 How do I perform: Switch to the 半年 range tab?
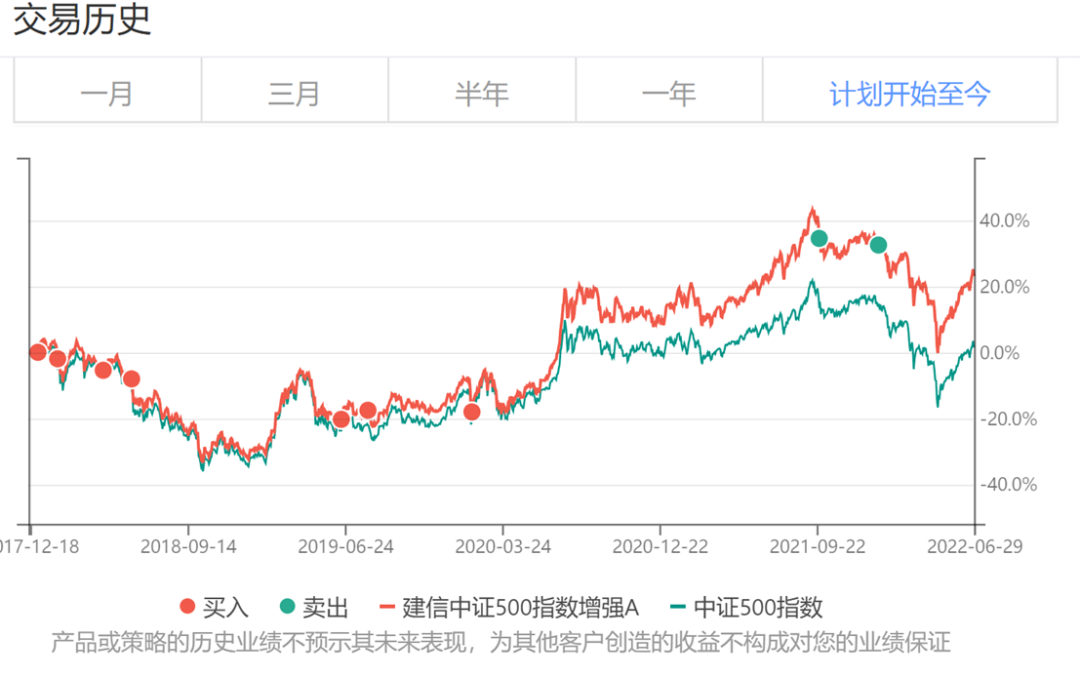(481, 92)
